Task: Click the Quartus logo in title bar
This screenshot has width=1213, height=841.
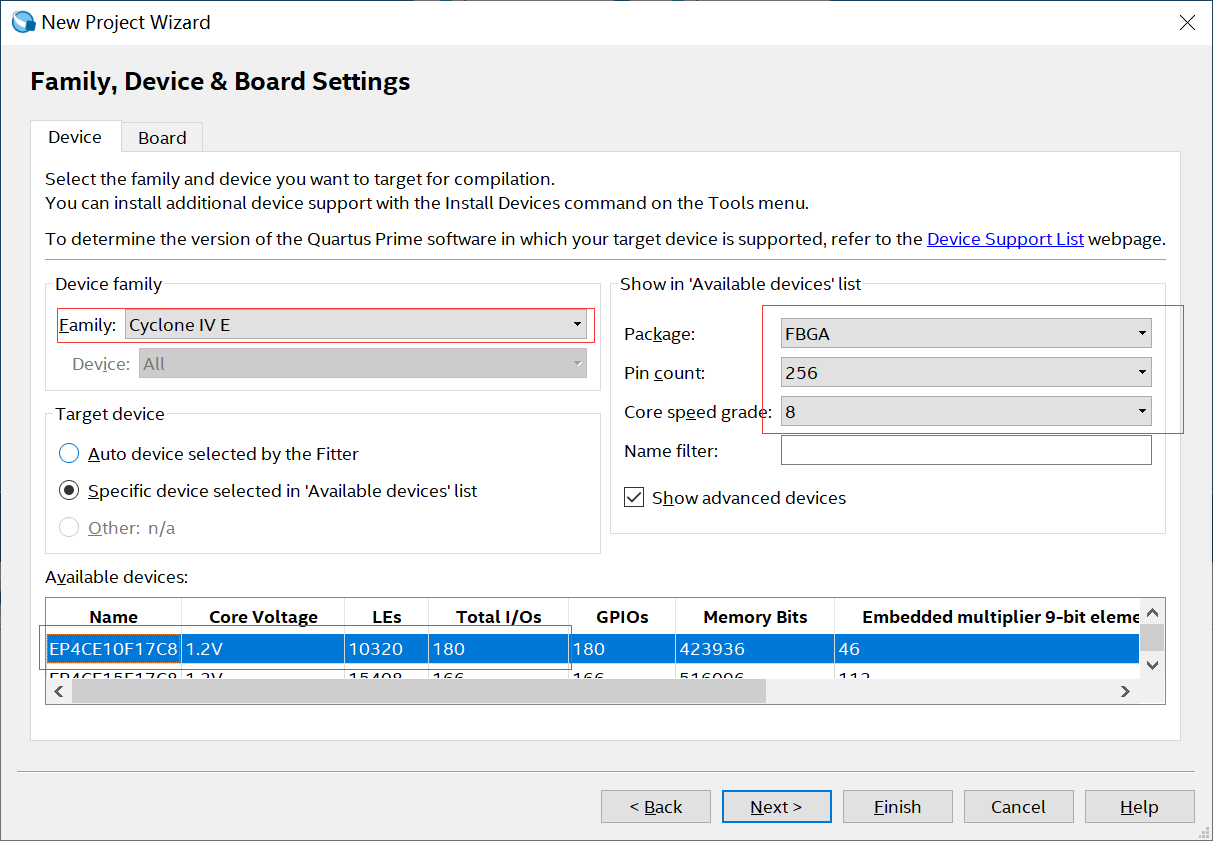Action: [23, 22]
